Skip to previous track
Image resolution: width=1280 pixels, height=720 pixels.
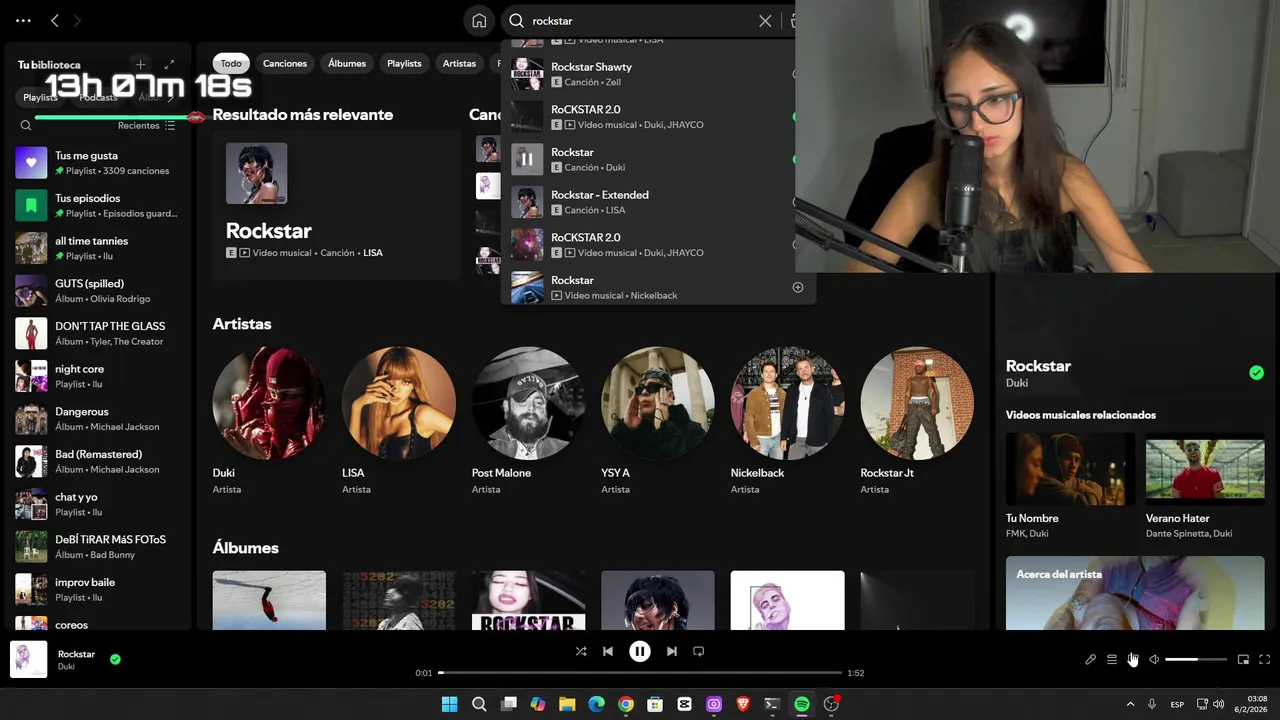(608, 651)
